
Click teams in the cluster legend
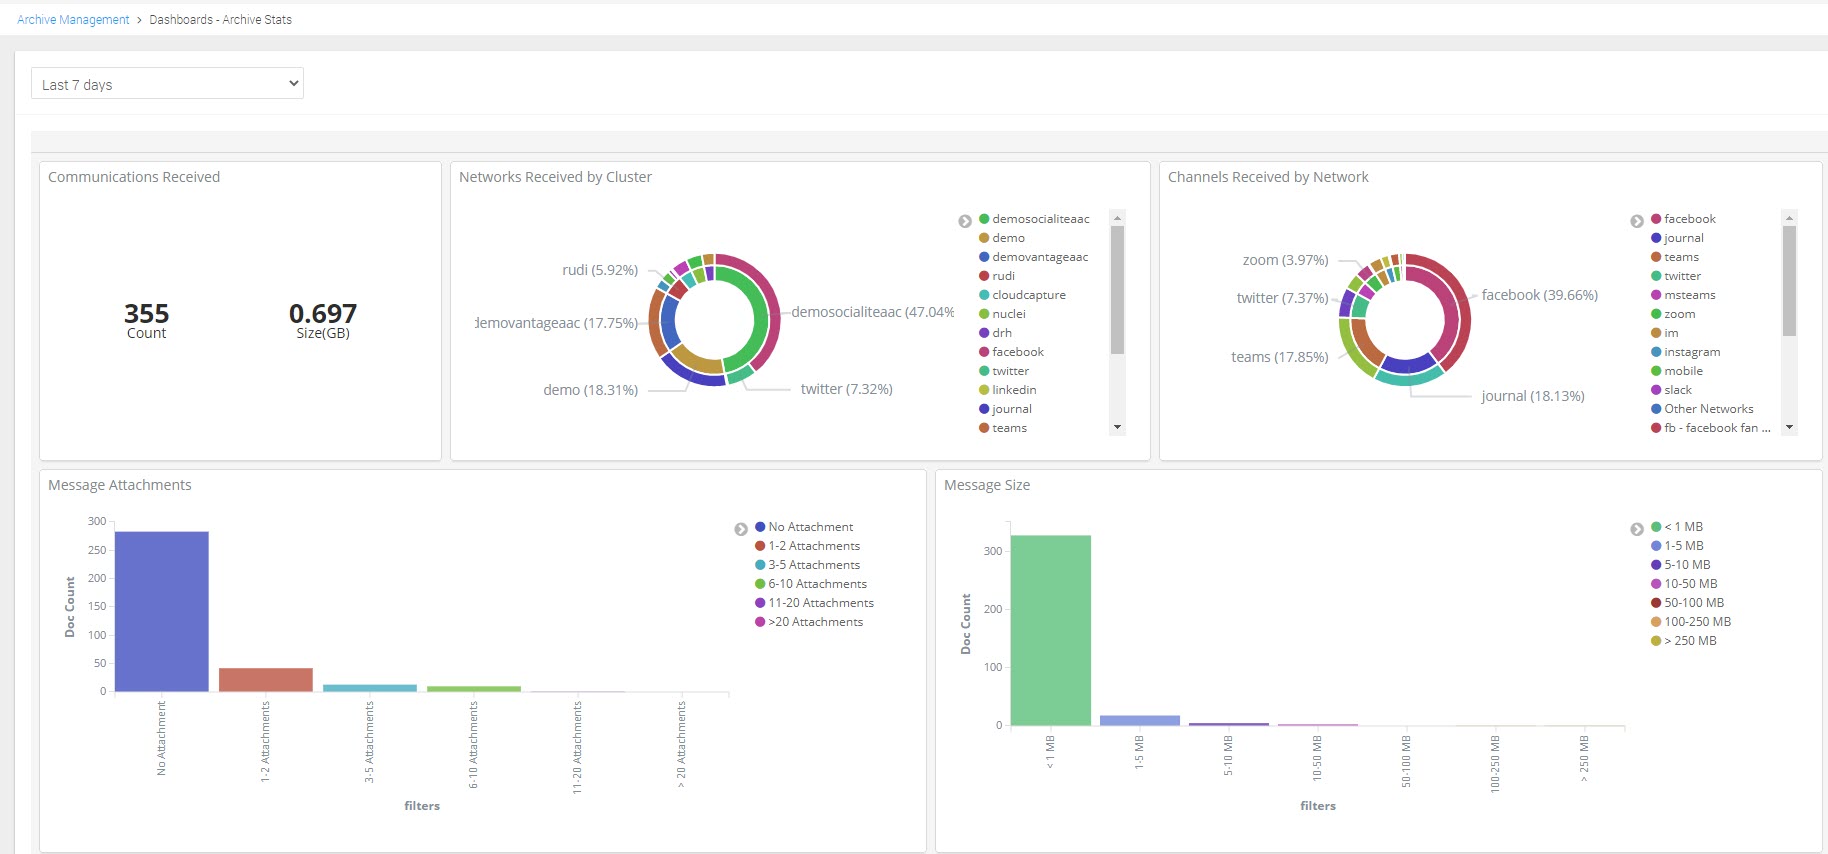(1003, 428)
